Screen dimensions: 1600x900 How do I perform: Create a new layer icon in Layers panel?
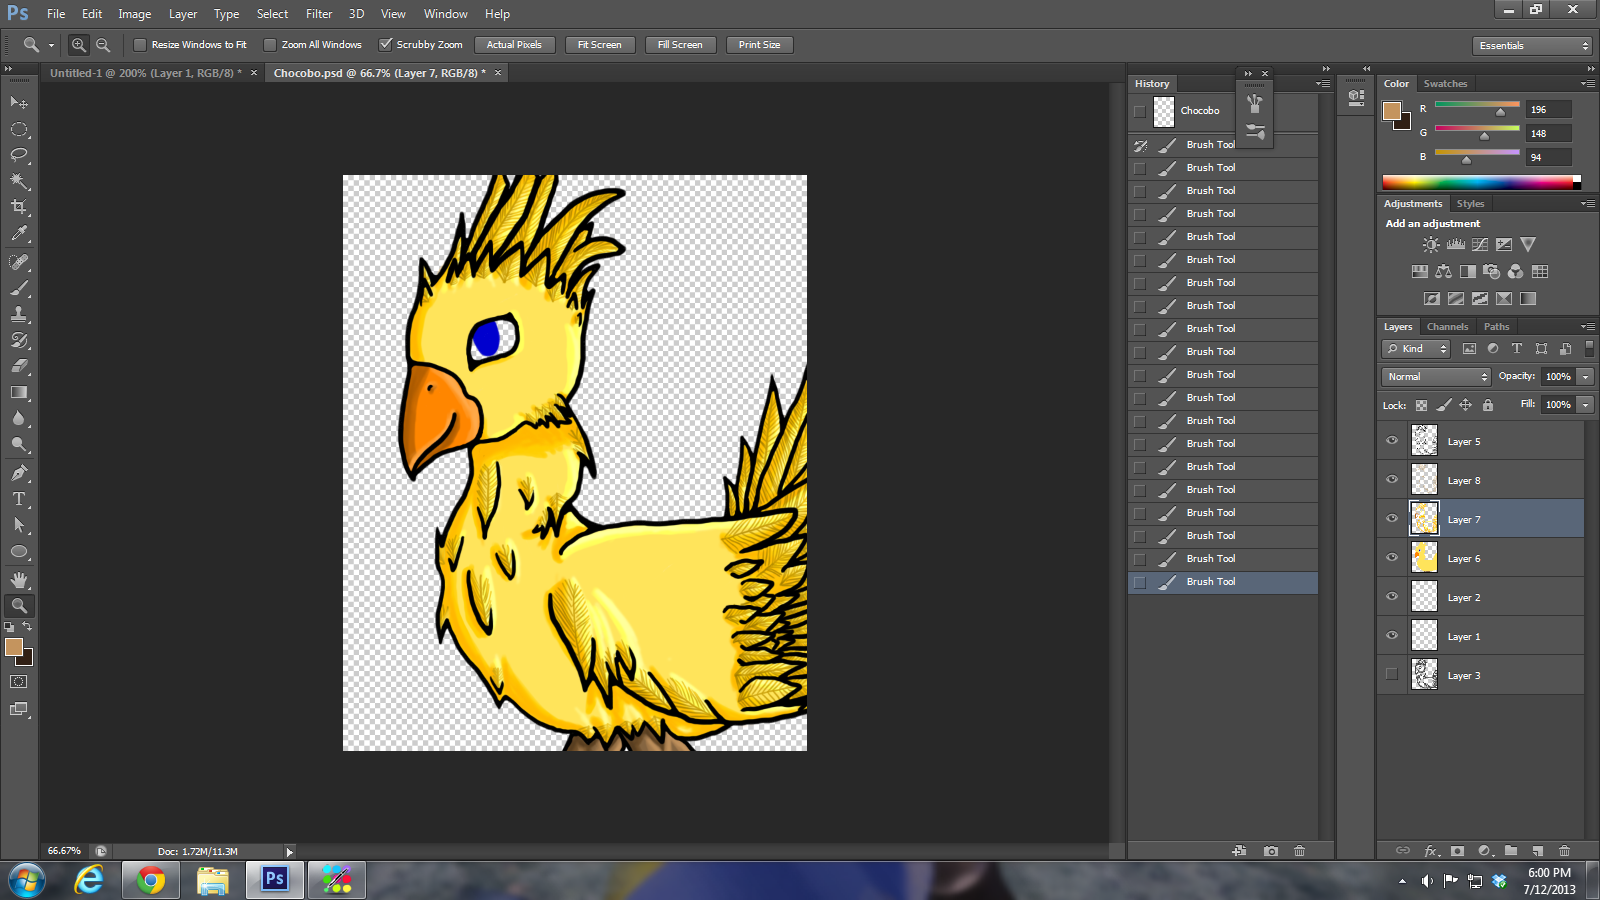pyautogui.click(x=1538, y=851)
